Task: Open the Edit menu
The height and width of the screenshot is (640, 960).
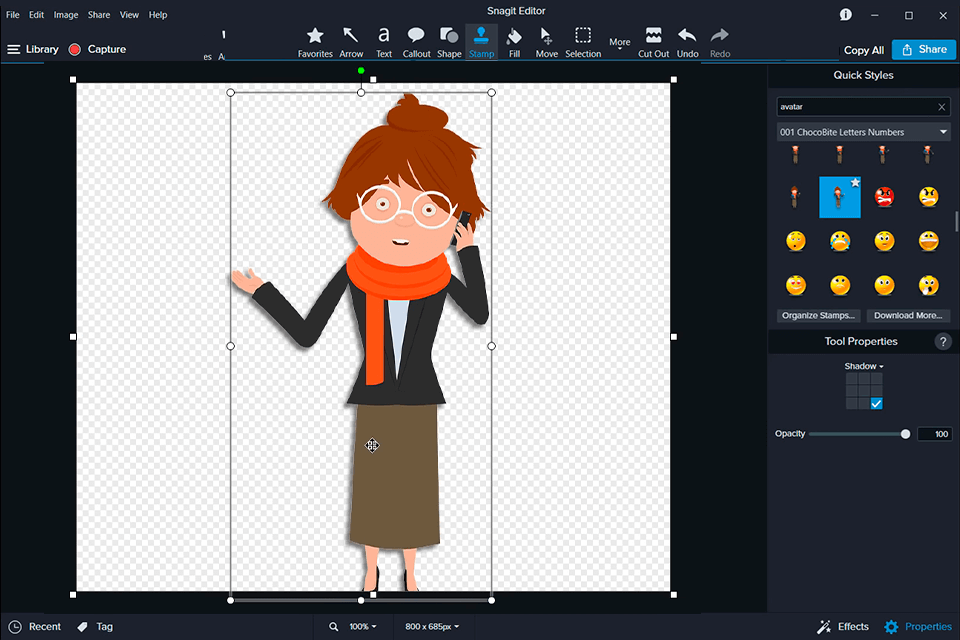Action: pyautogui.click(x=36, y=15)
